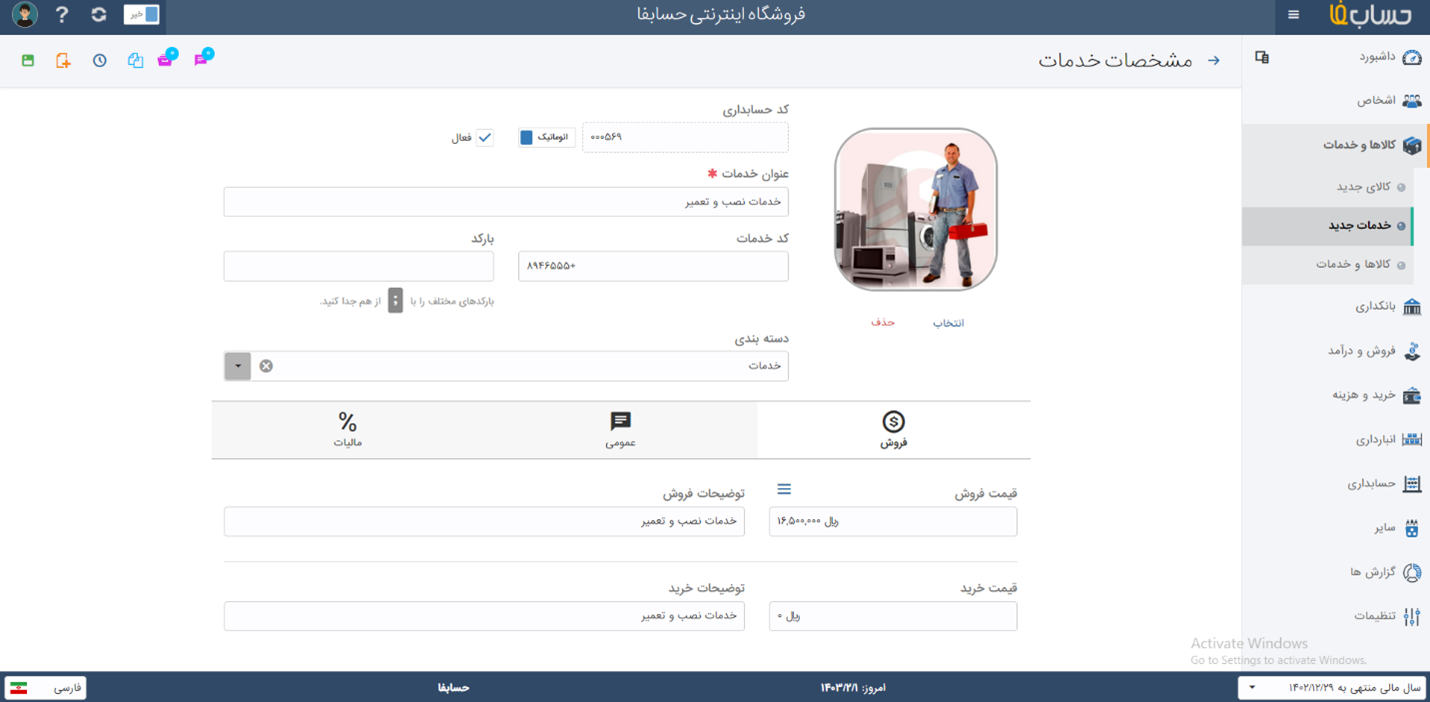1430x702 pixels.
Task: Toggle the اتوماتیک accounting code switch
Action: tap(546, 137)
